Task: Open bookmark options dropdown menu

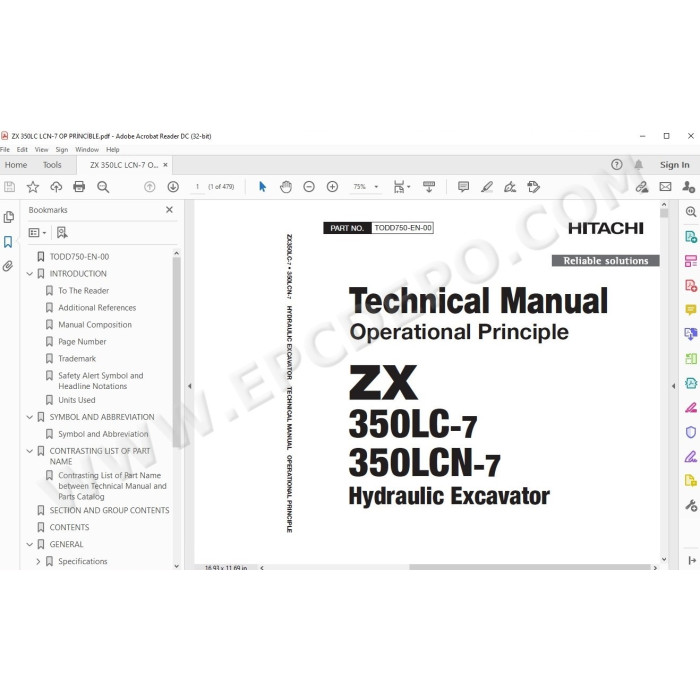Action: tap(37, 232)
